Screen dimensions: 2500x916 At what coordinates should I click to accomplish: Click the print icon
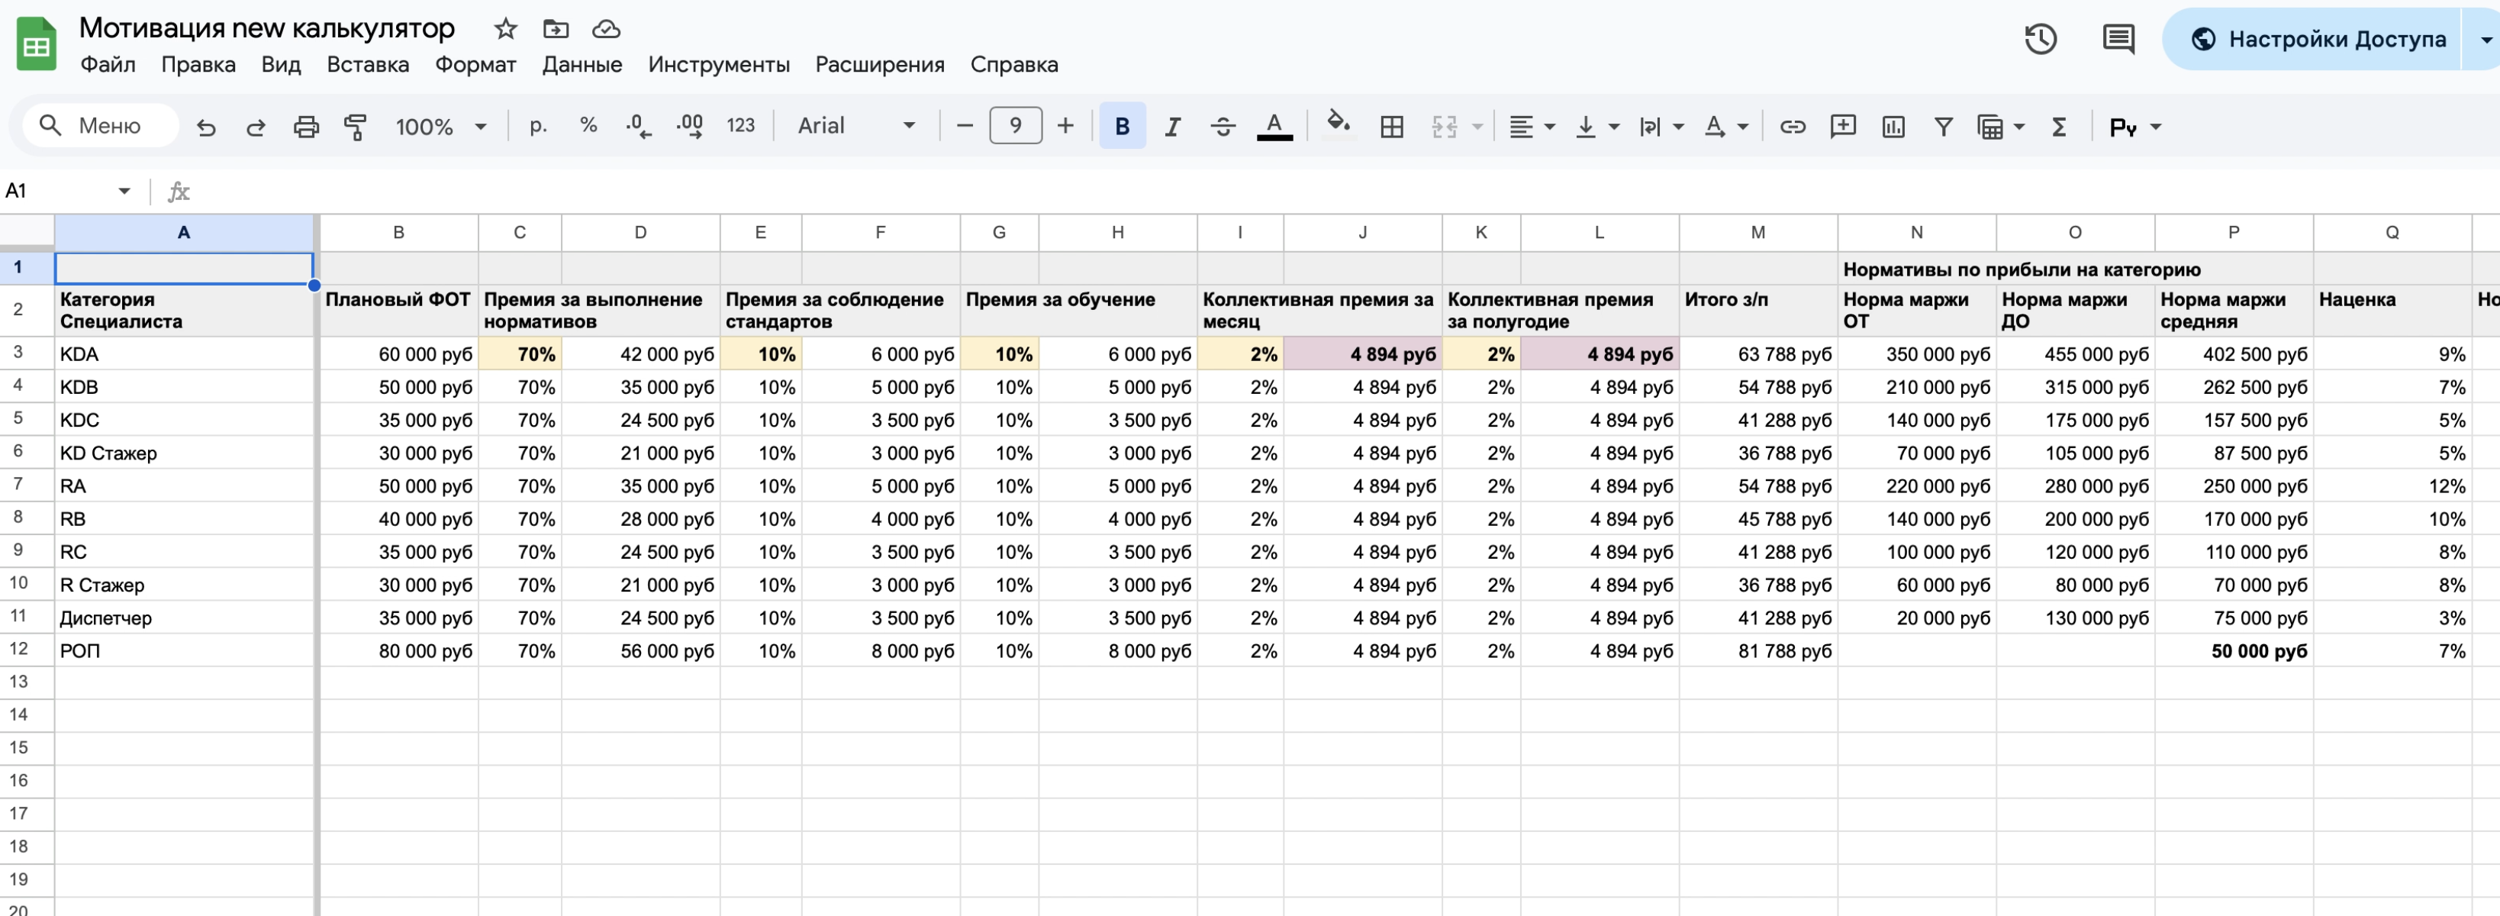306,127
